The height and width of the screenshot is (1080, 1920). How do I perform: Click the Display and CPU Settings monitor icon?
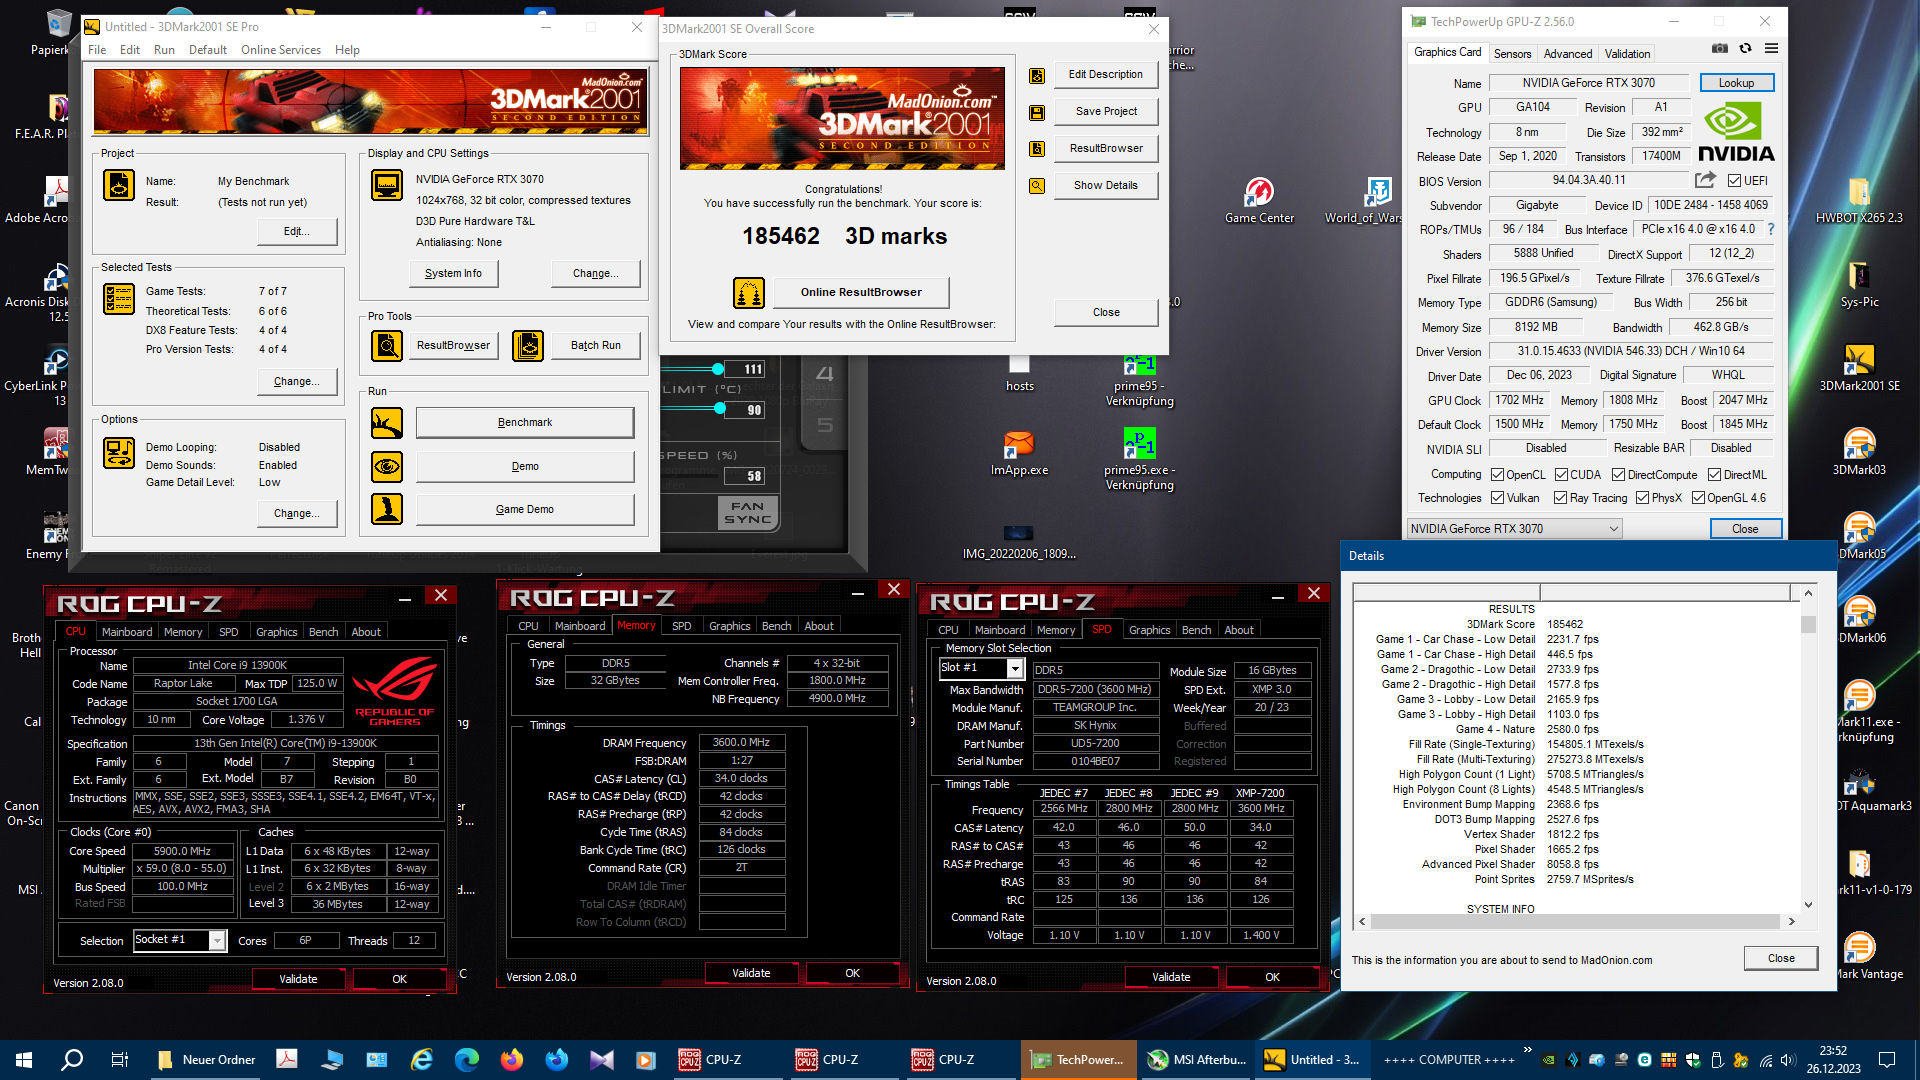386,185
